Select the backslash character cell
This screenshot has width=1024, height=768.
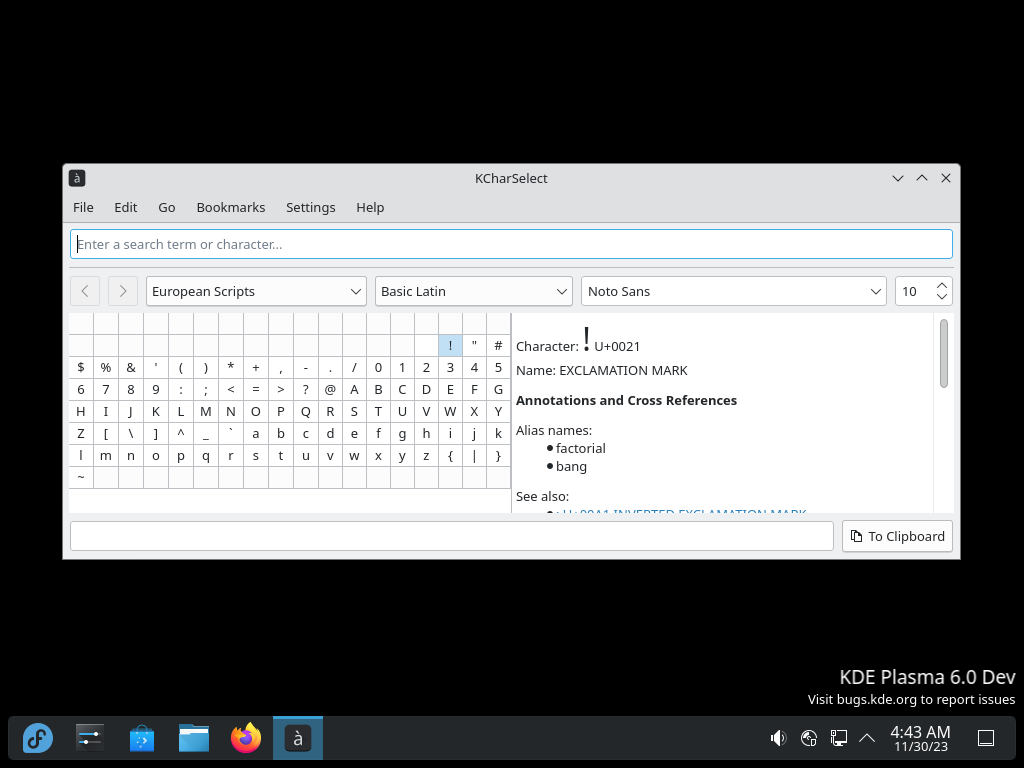[131, 434]
